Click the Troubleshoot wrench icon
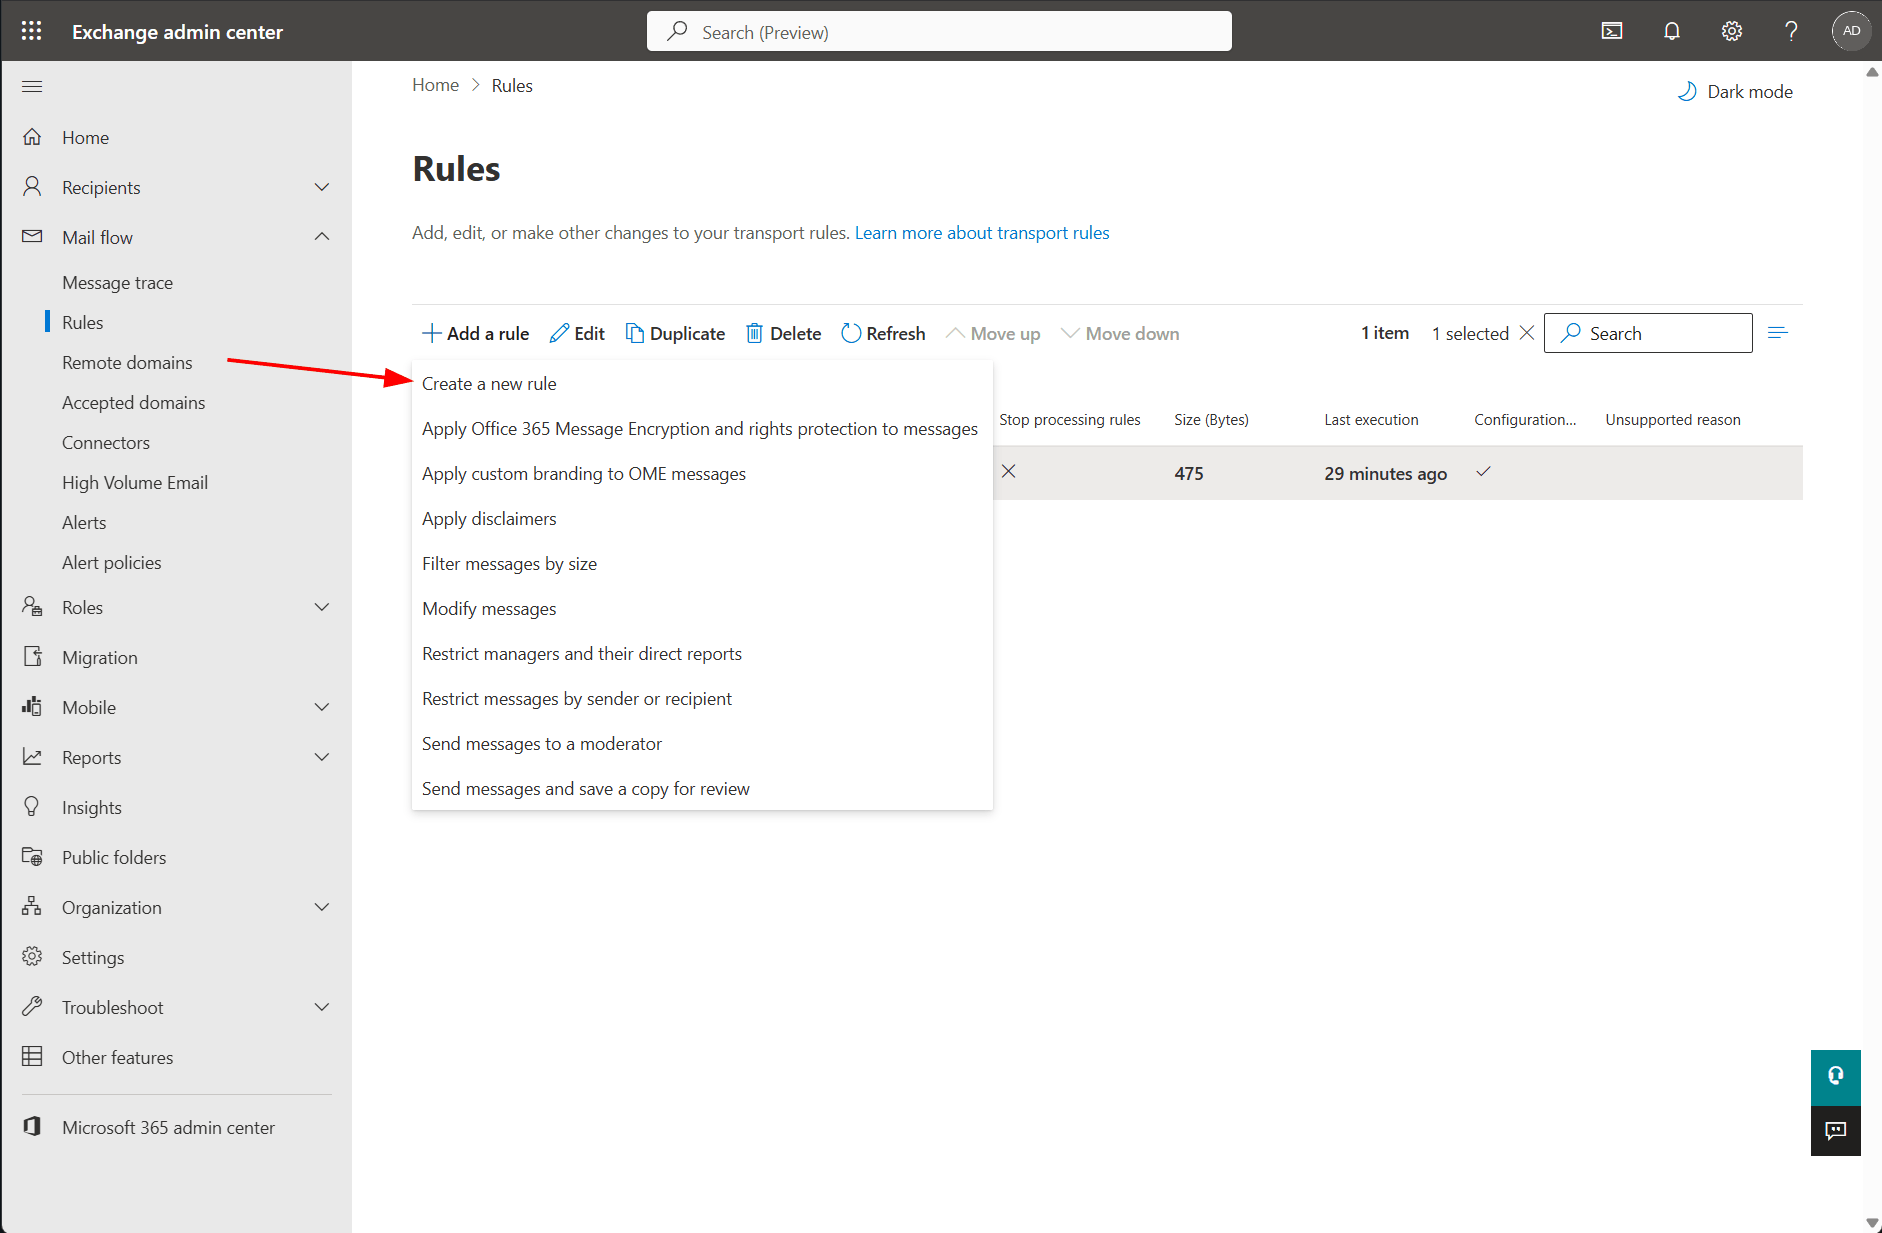1882x1233 pixels. pos(32,1006)
